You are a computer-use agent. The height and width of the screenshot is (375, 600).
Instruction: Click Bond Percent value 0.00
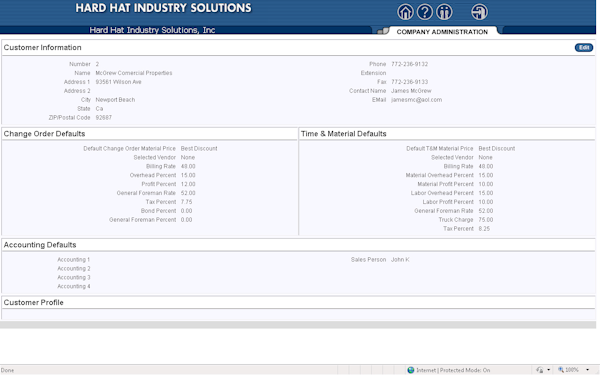(x=186, y=211)
